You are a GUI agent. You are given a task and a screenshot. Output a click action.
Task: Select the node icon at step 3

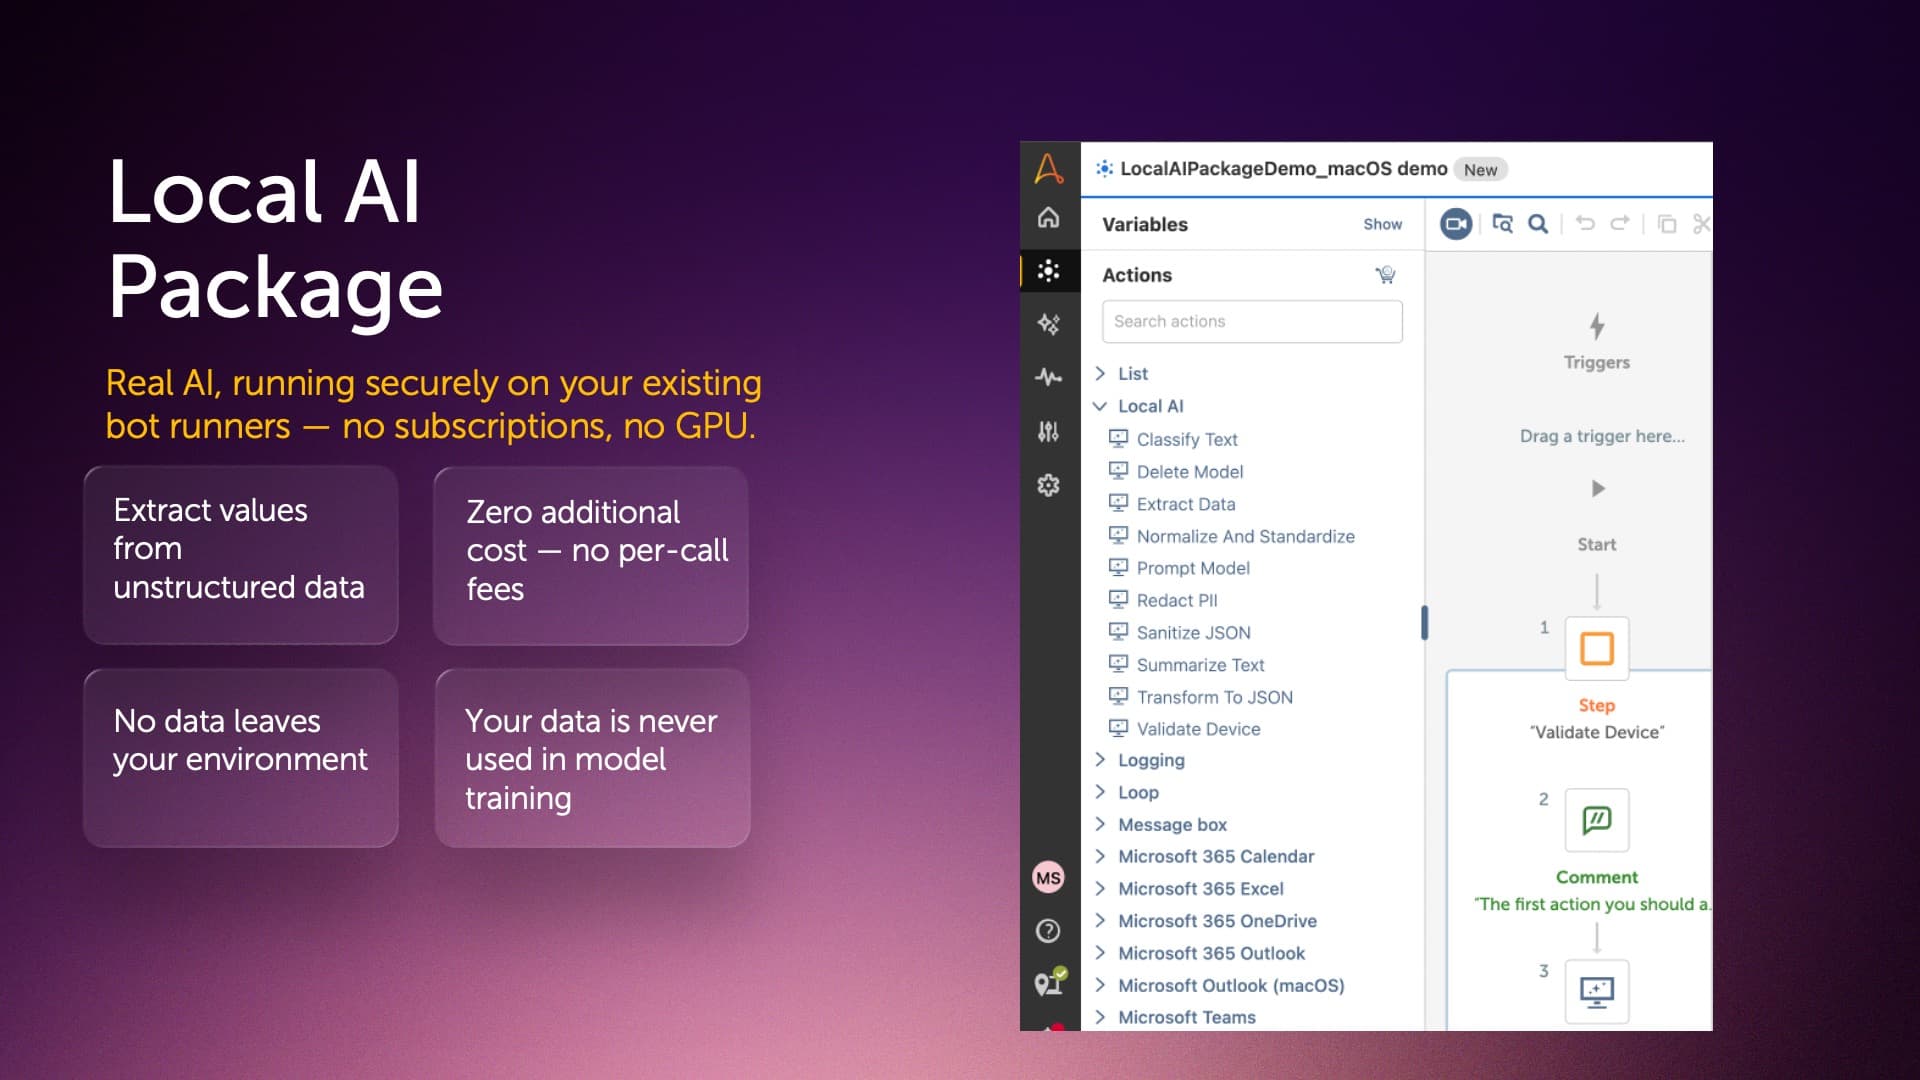(1597, 991)
